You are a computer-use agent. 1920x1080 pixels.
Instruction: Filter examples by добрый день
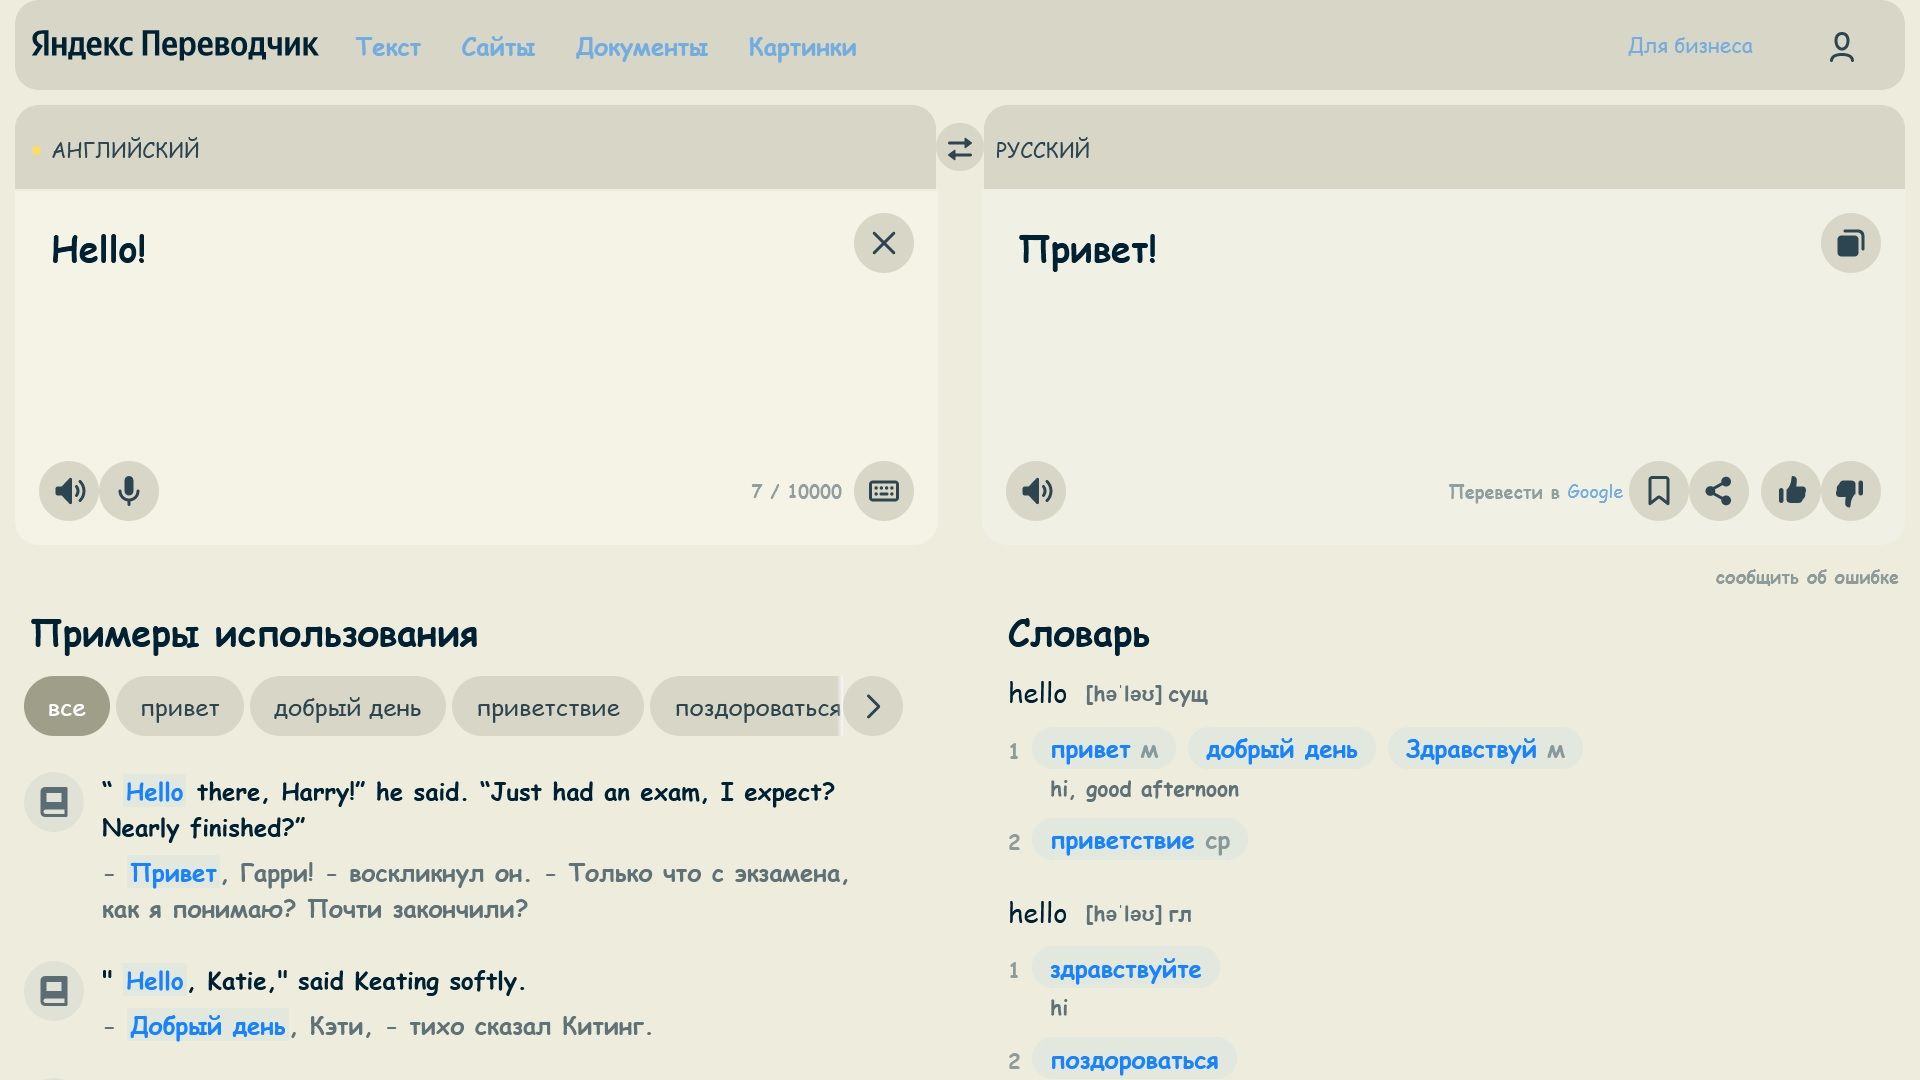tap(348, 706)
